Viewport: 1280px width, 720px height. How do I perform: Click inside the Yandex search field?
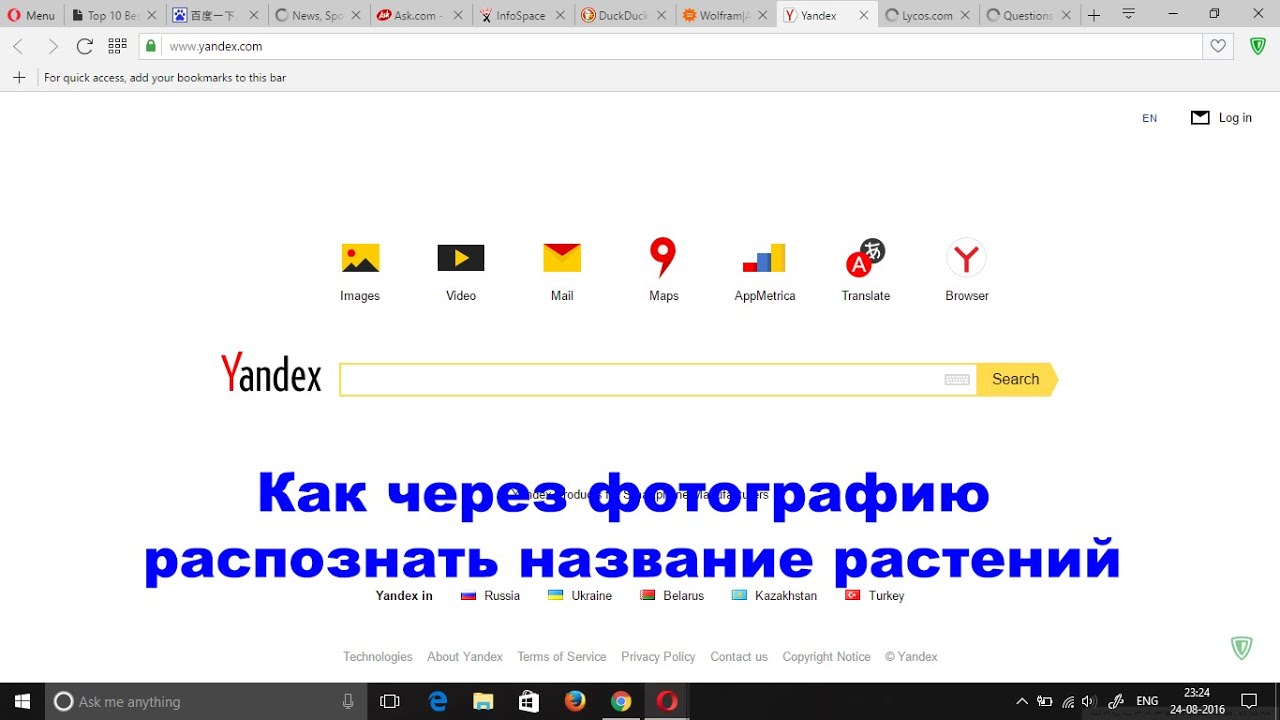640,380
